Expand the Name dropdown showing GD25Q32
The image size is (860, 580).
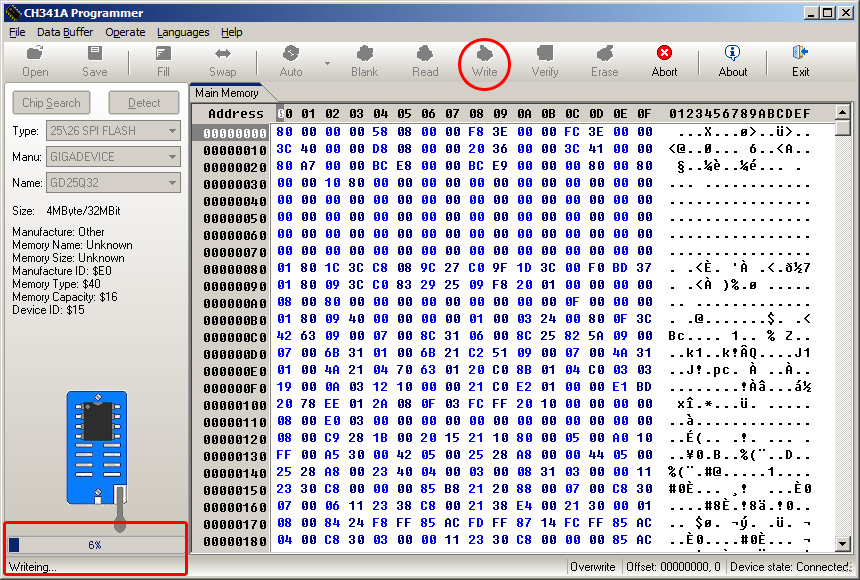(x=172, y=183)
